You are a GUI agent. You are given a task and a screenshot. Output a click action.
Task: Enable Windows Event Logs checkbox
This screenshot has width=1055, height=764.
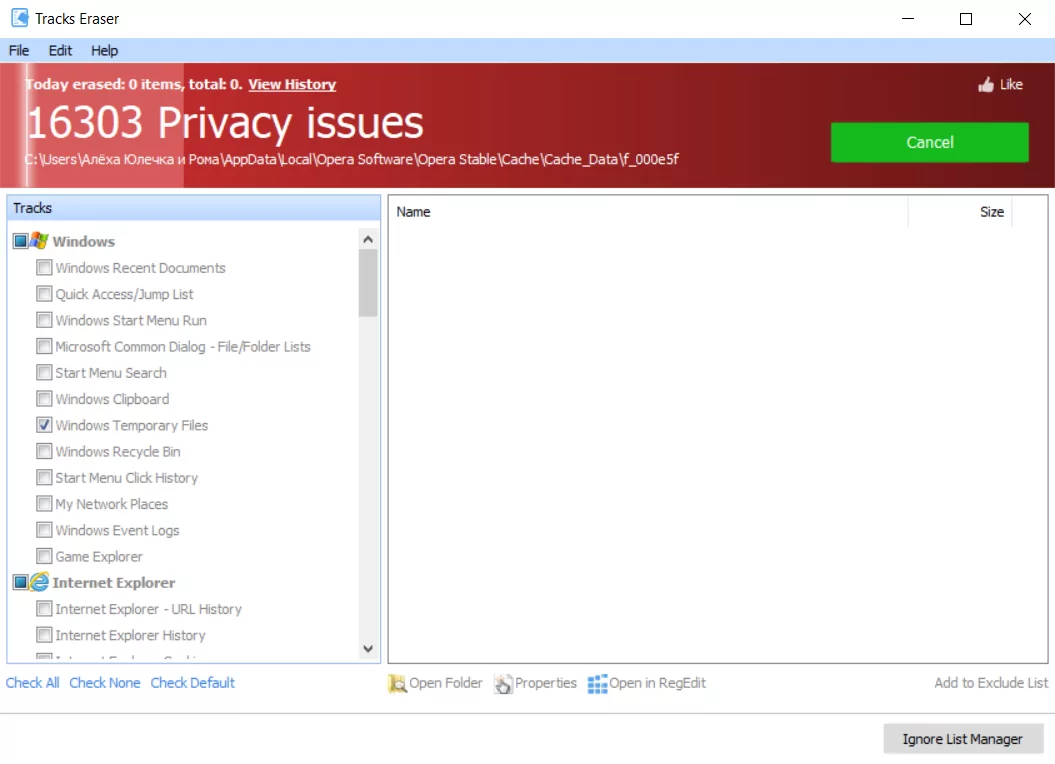[x=44, y=530]
